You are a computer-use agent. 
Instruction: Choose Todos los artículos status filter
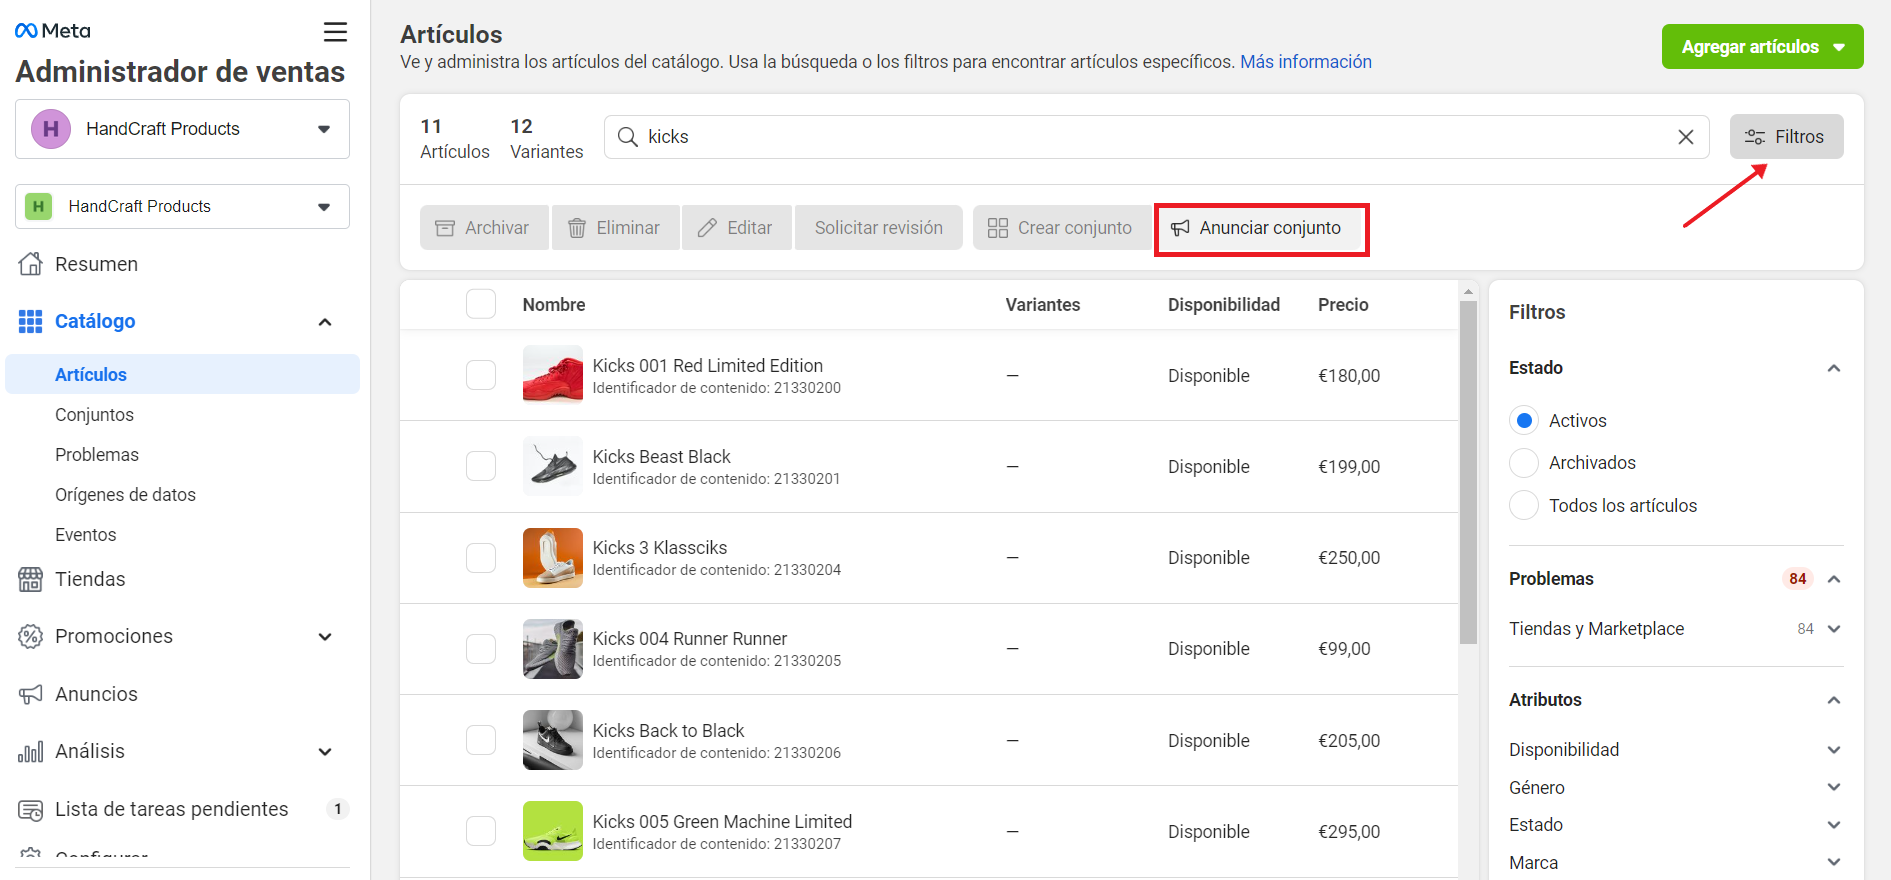point(1524,506)
